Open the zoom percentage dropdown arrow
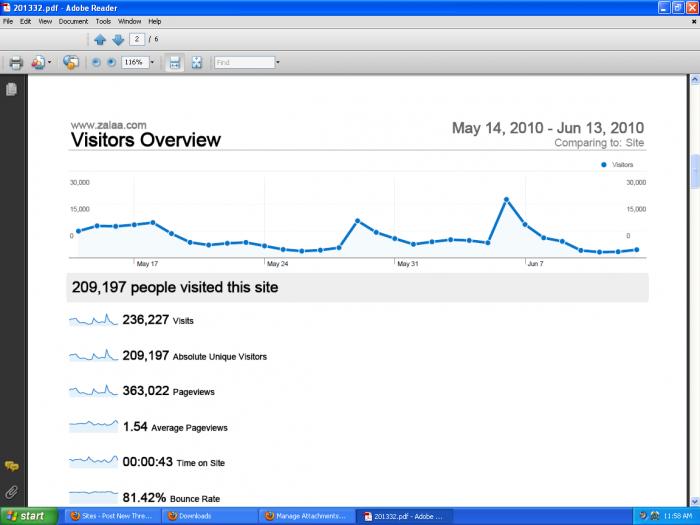The height and width of the screenshot is (525, 700). [x=152, y=62]
